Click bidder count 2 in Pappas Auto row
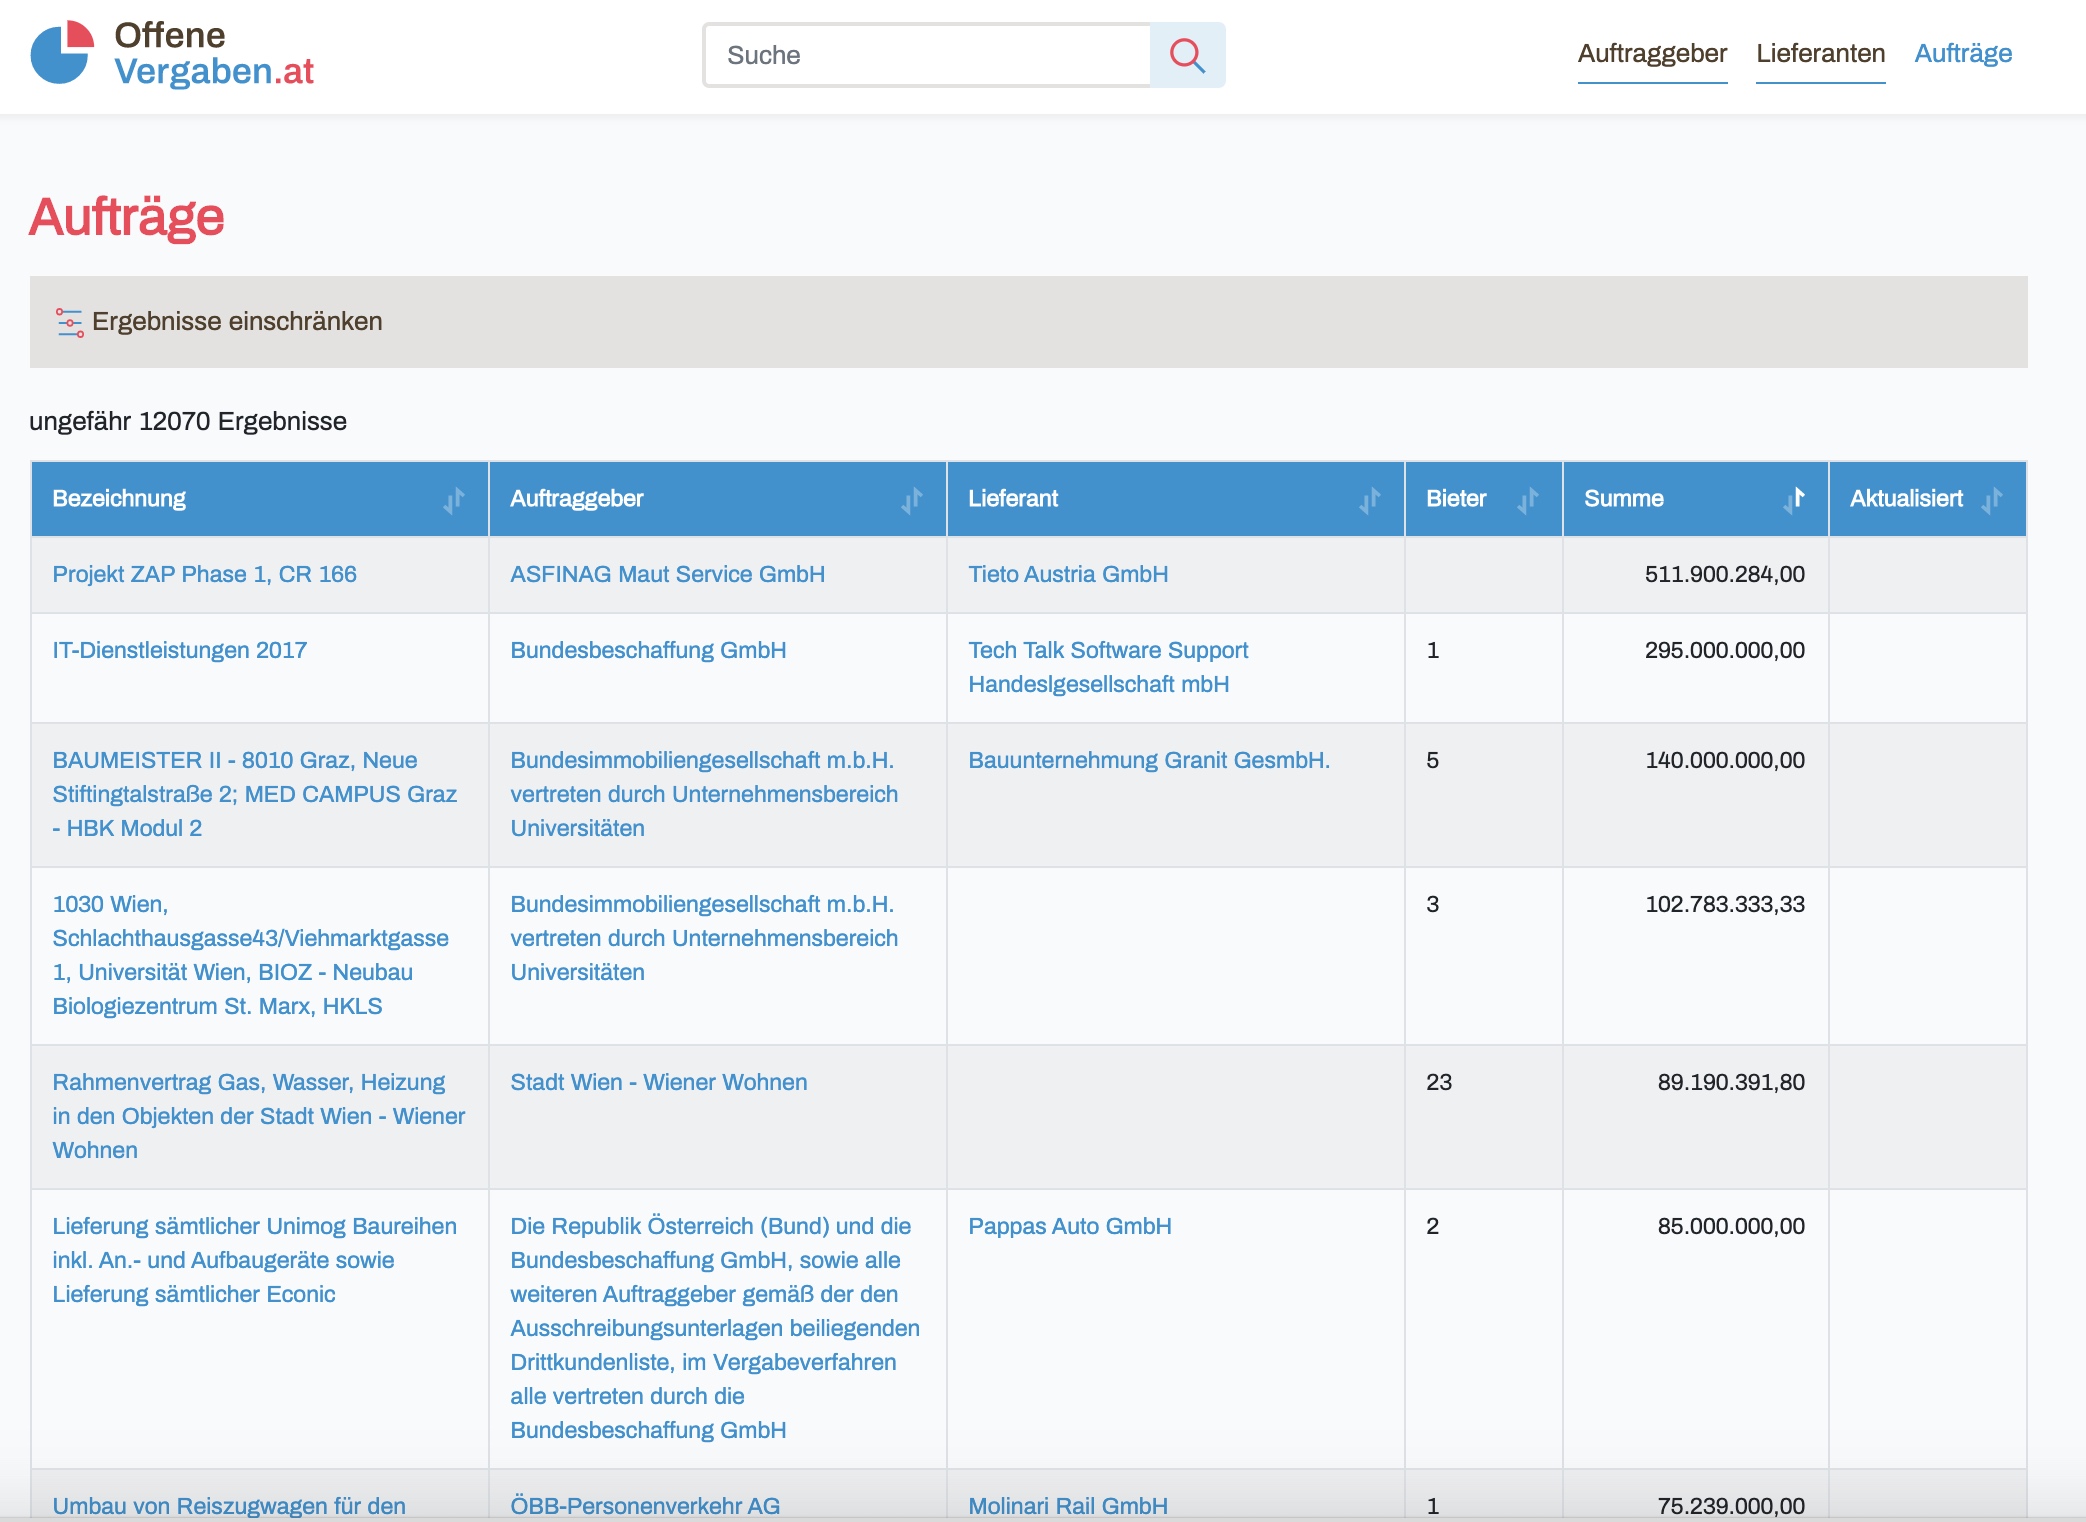The height and width of the screenshot is (1522, 2086). [x=1433, y=1226]
